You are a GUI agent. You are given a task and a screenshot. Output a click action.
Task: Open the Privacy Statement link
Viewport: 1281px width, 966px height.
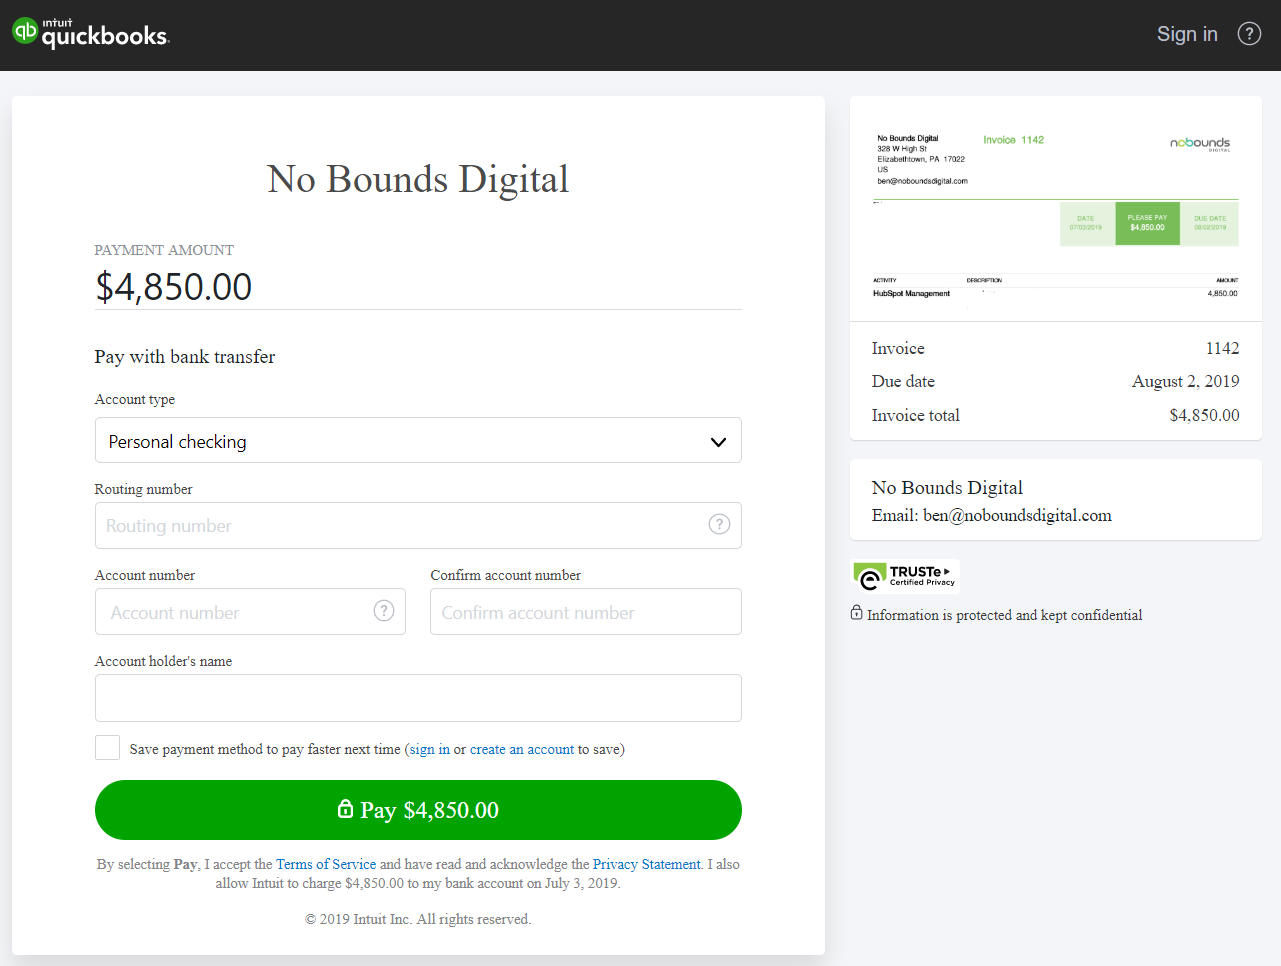pyautogui.click(x=646, y=864)
